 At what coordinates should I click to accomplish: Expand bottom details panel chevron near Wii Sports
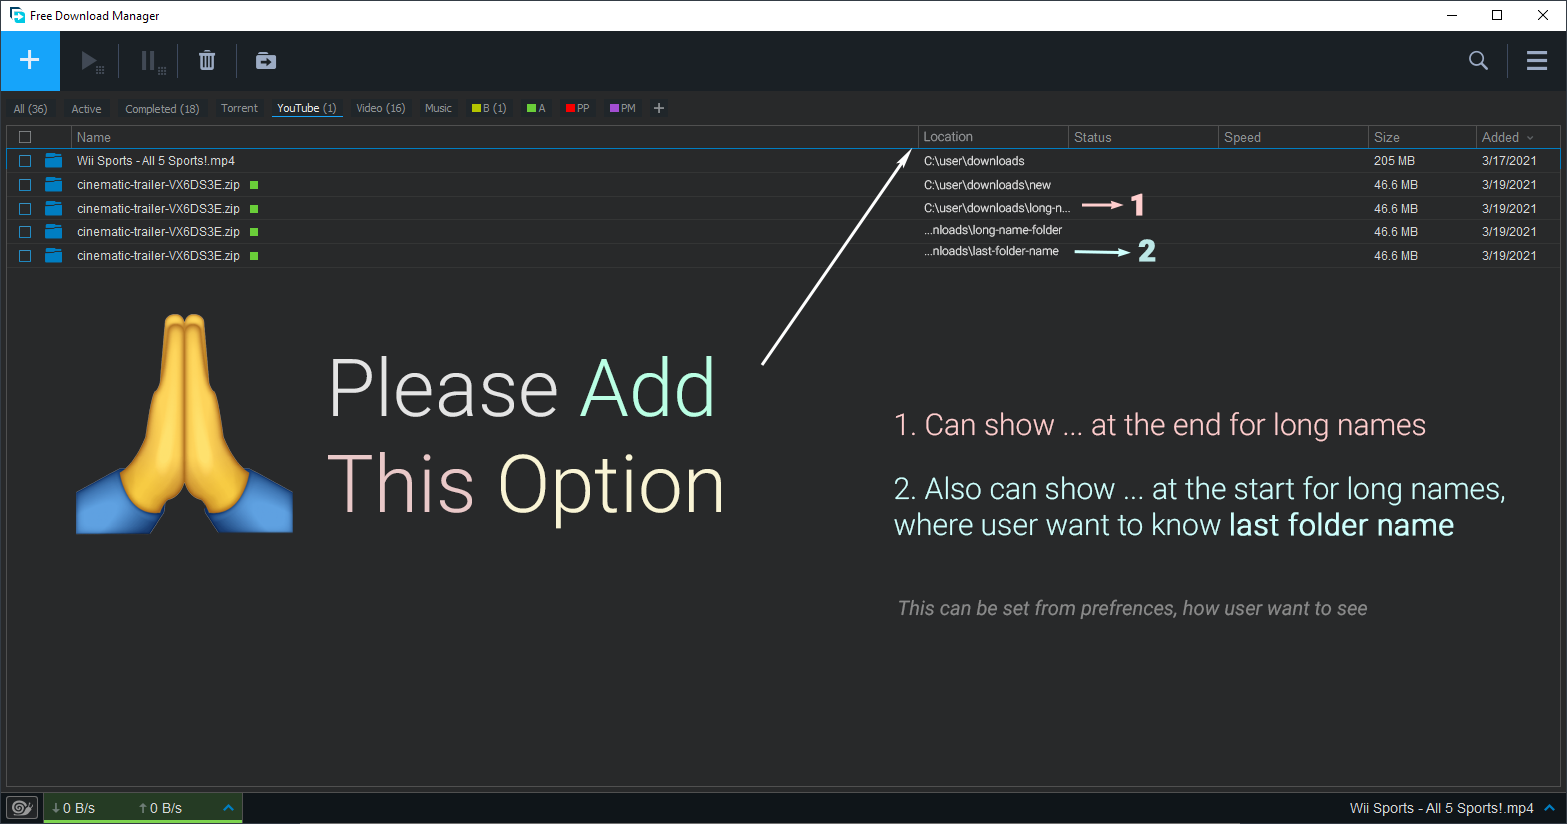point(1550,808)
